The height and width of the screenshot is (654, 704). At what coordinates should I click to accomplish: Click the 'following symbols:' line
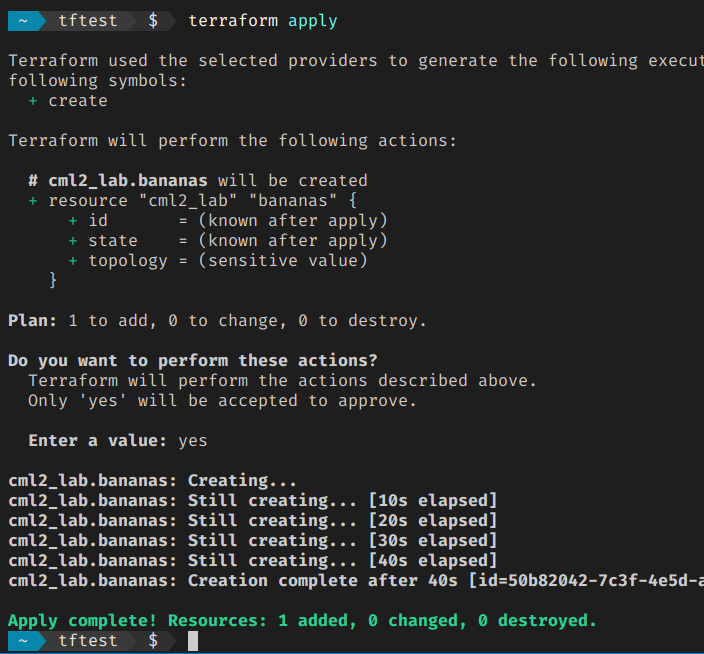[97, 81]
